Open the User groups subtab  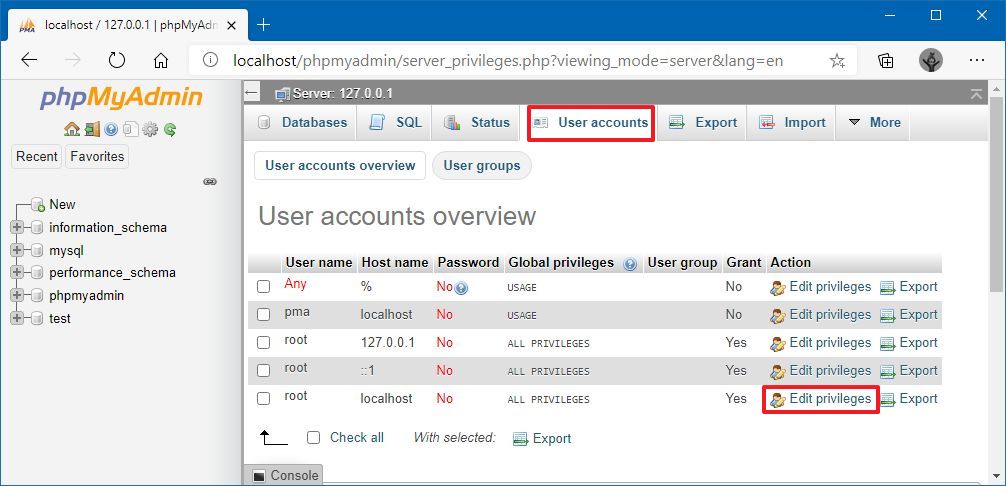482,165
